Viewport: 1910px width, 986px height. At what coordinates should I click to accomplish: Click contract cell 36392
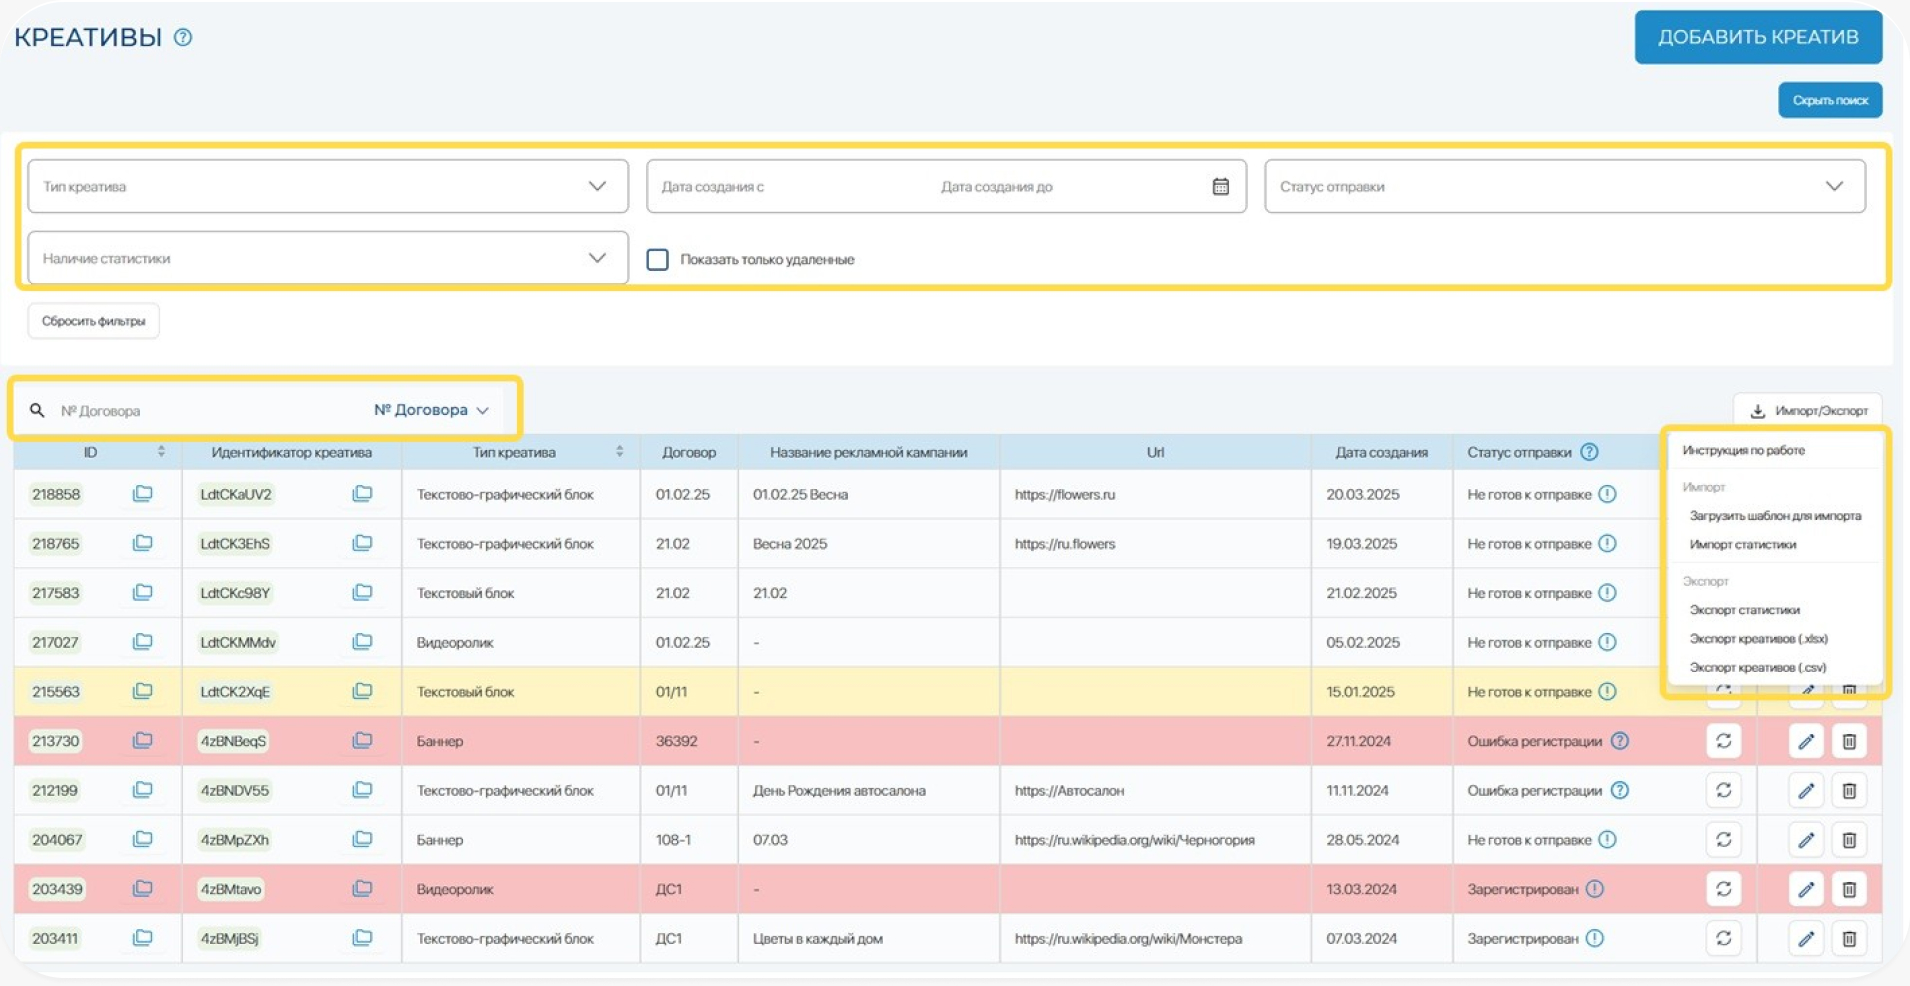click(676, 741)
